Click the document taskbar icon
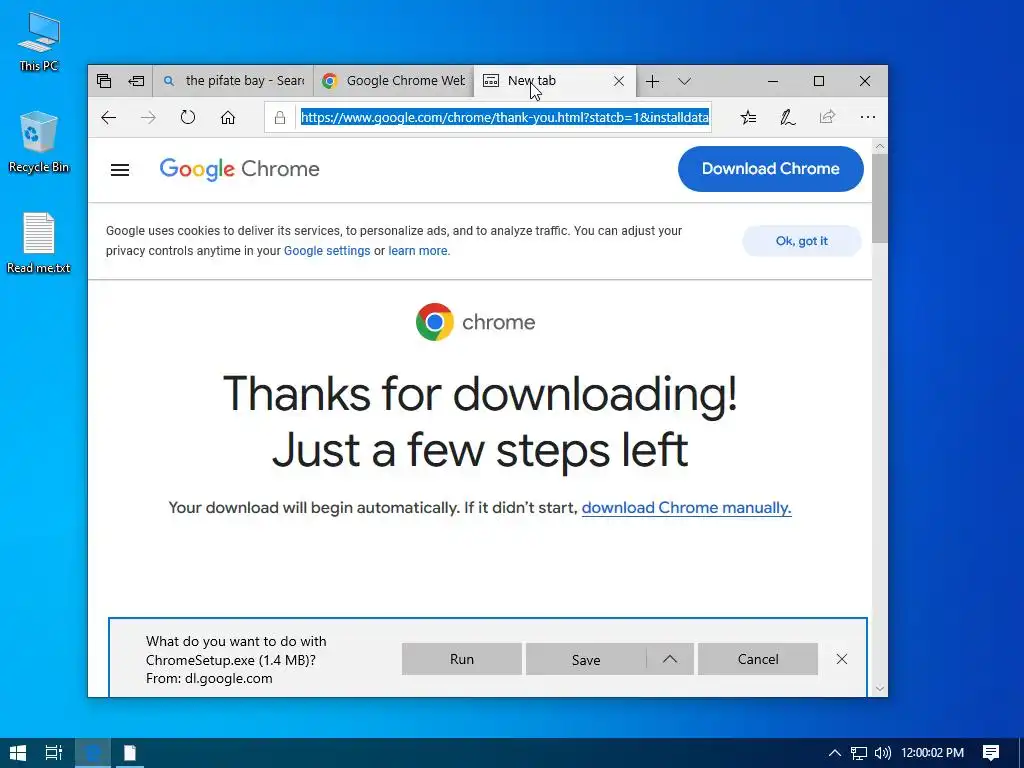Image resolution: width=1024 pixels, height=768 pixels. coord(129,753)
